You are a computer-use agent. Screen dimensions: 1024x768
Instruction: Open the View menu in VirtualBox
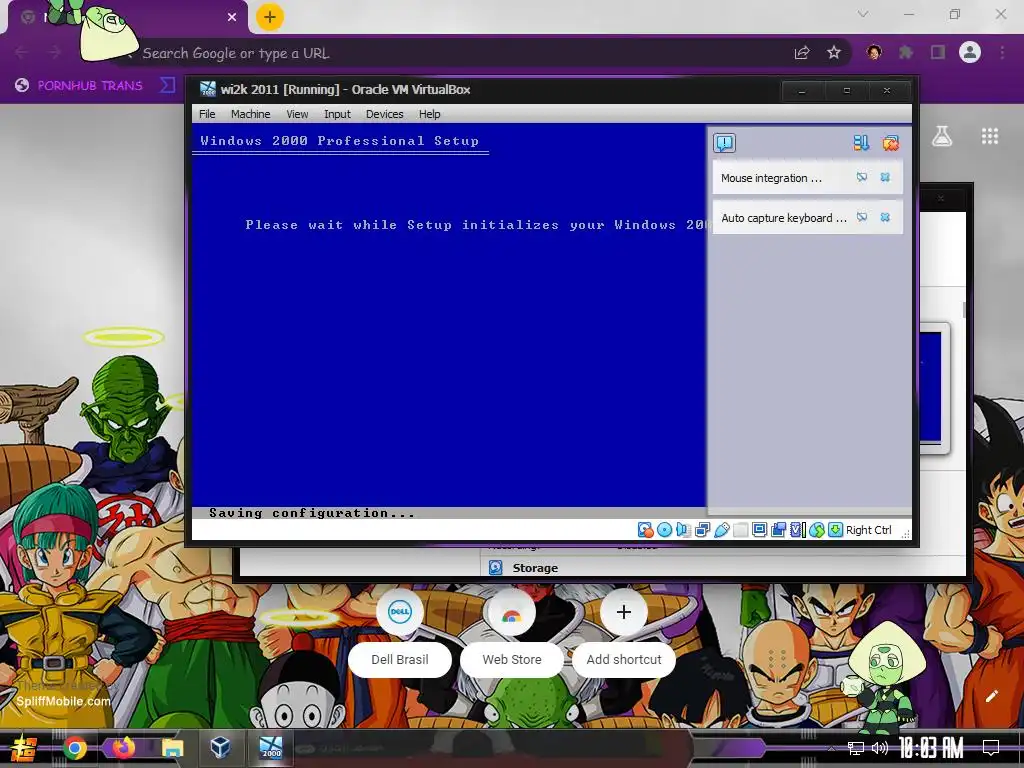click(296, 114)
